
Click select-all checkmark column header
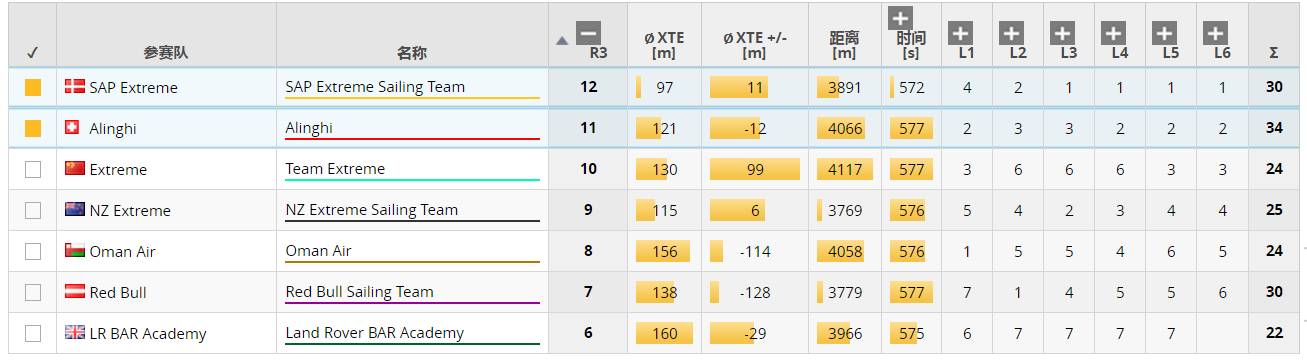tap(32, 53)
